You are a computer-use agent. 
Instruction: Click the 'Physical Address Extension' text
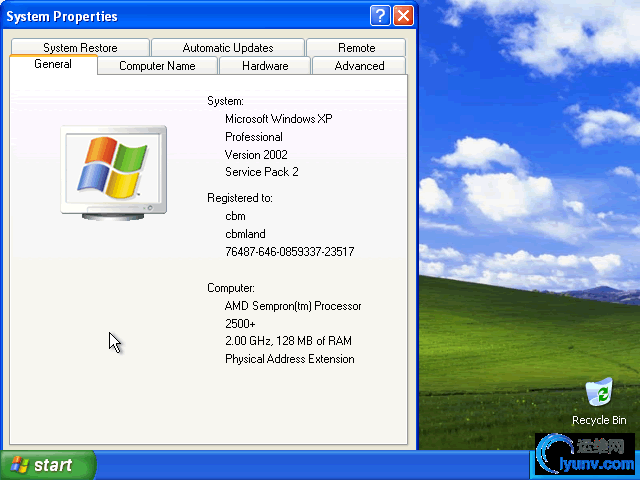(x=289, y=359)
